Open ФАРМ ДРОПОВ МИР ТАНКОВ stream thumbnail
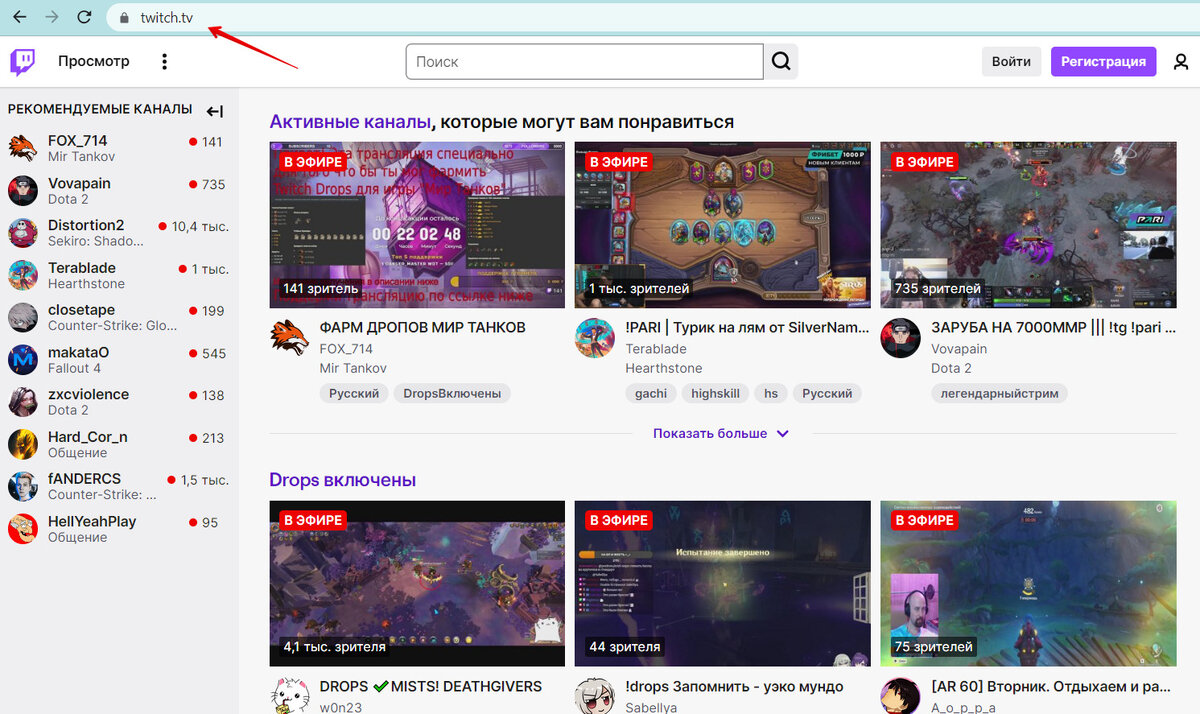This screenshot has height=714, width=1200. (x=417, y=224)
